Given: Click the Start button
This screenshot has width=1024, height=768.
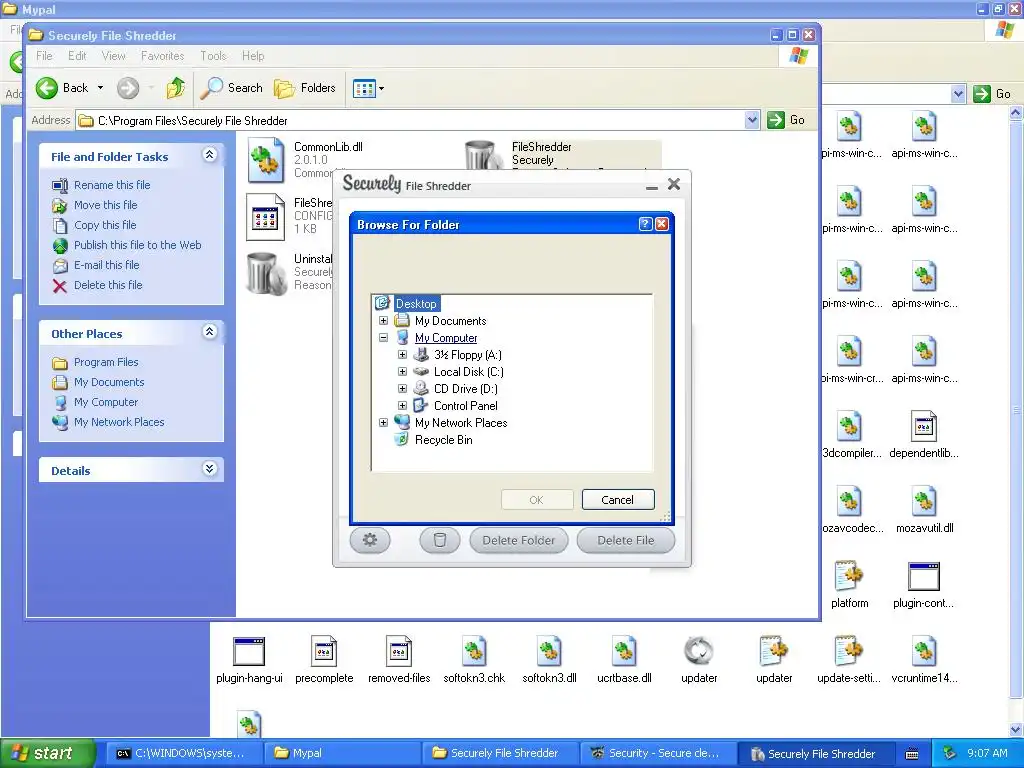Looking at the screenshot, I should [x=48, y=753].
